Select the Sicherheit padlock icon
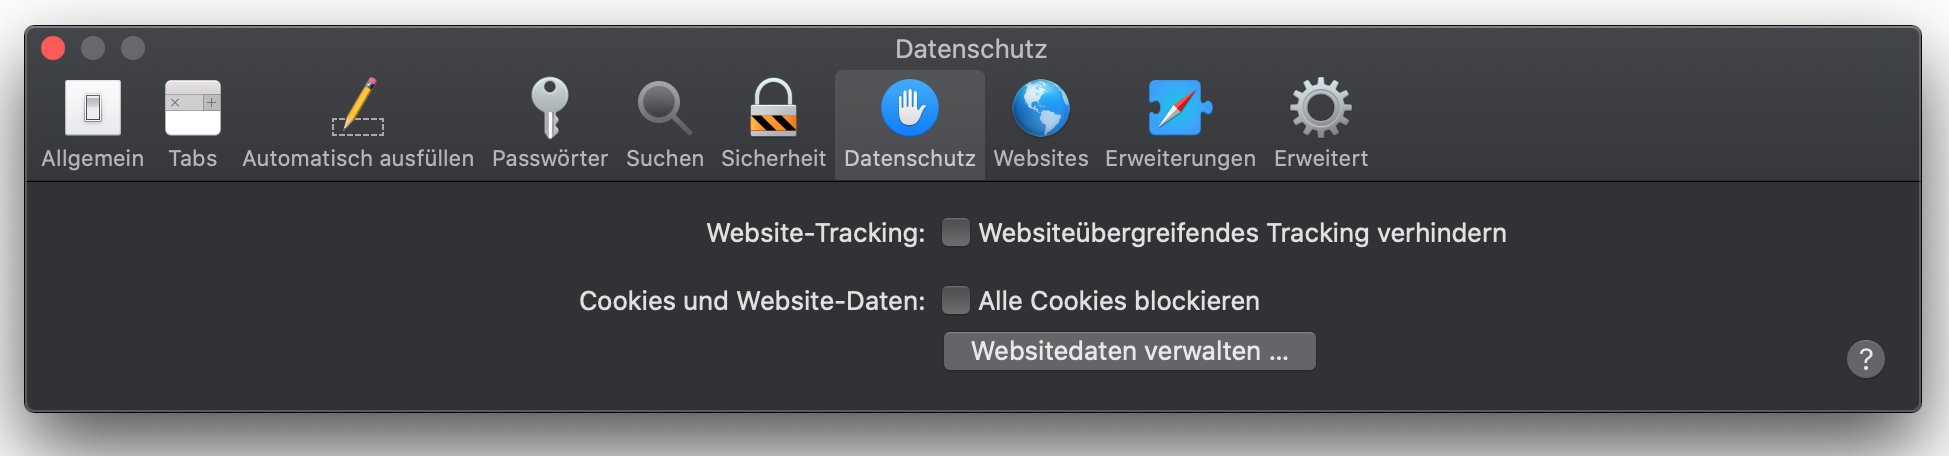 773,108
